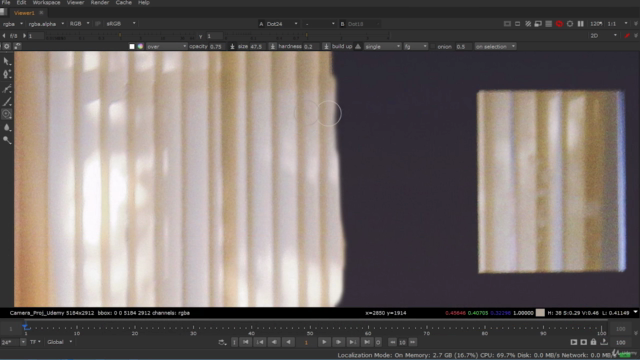Toggle the hatched proxy mode icon
The width and height of the screenshot is (640, 360).
tap(528, 24)
